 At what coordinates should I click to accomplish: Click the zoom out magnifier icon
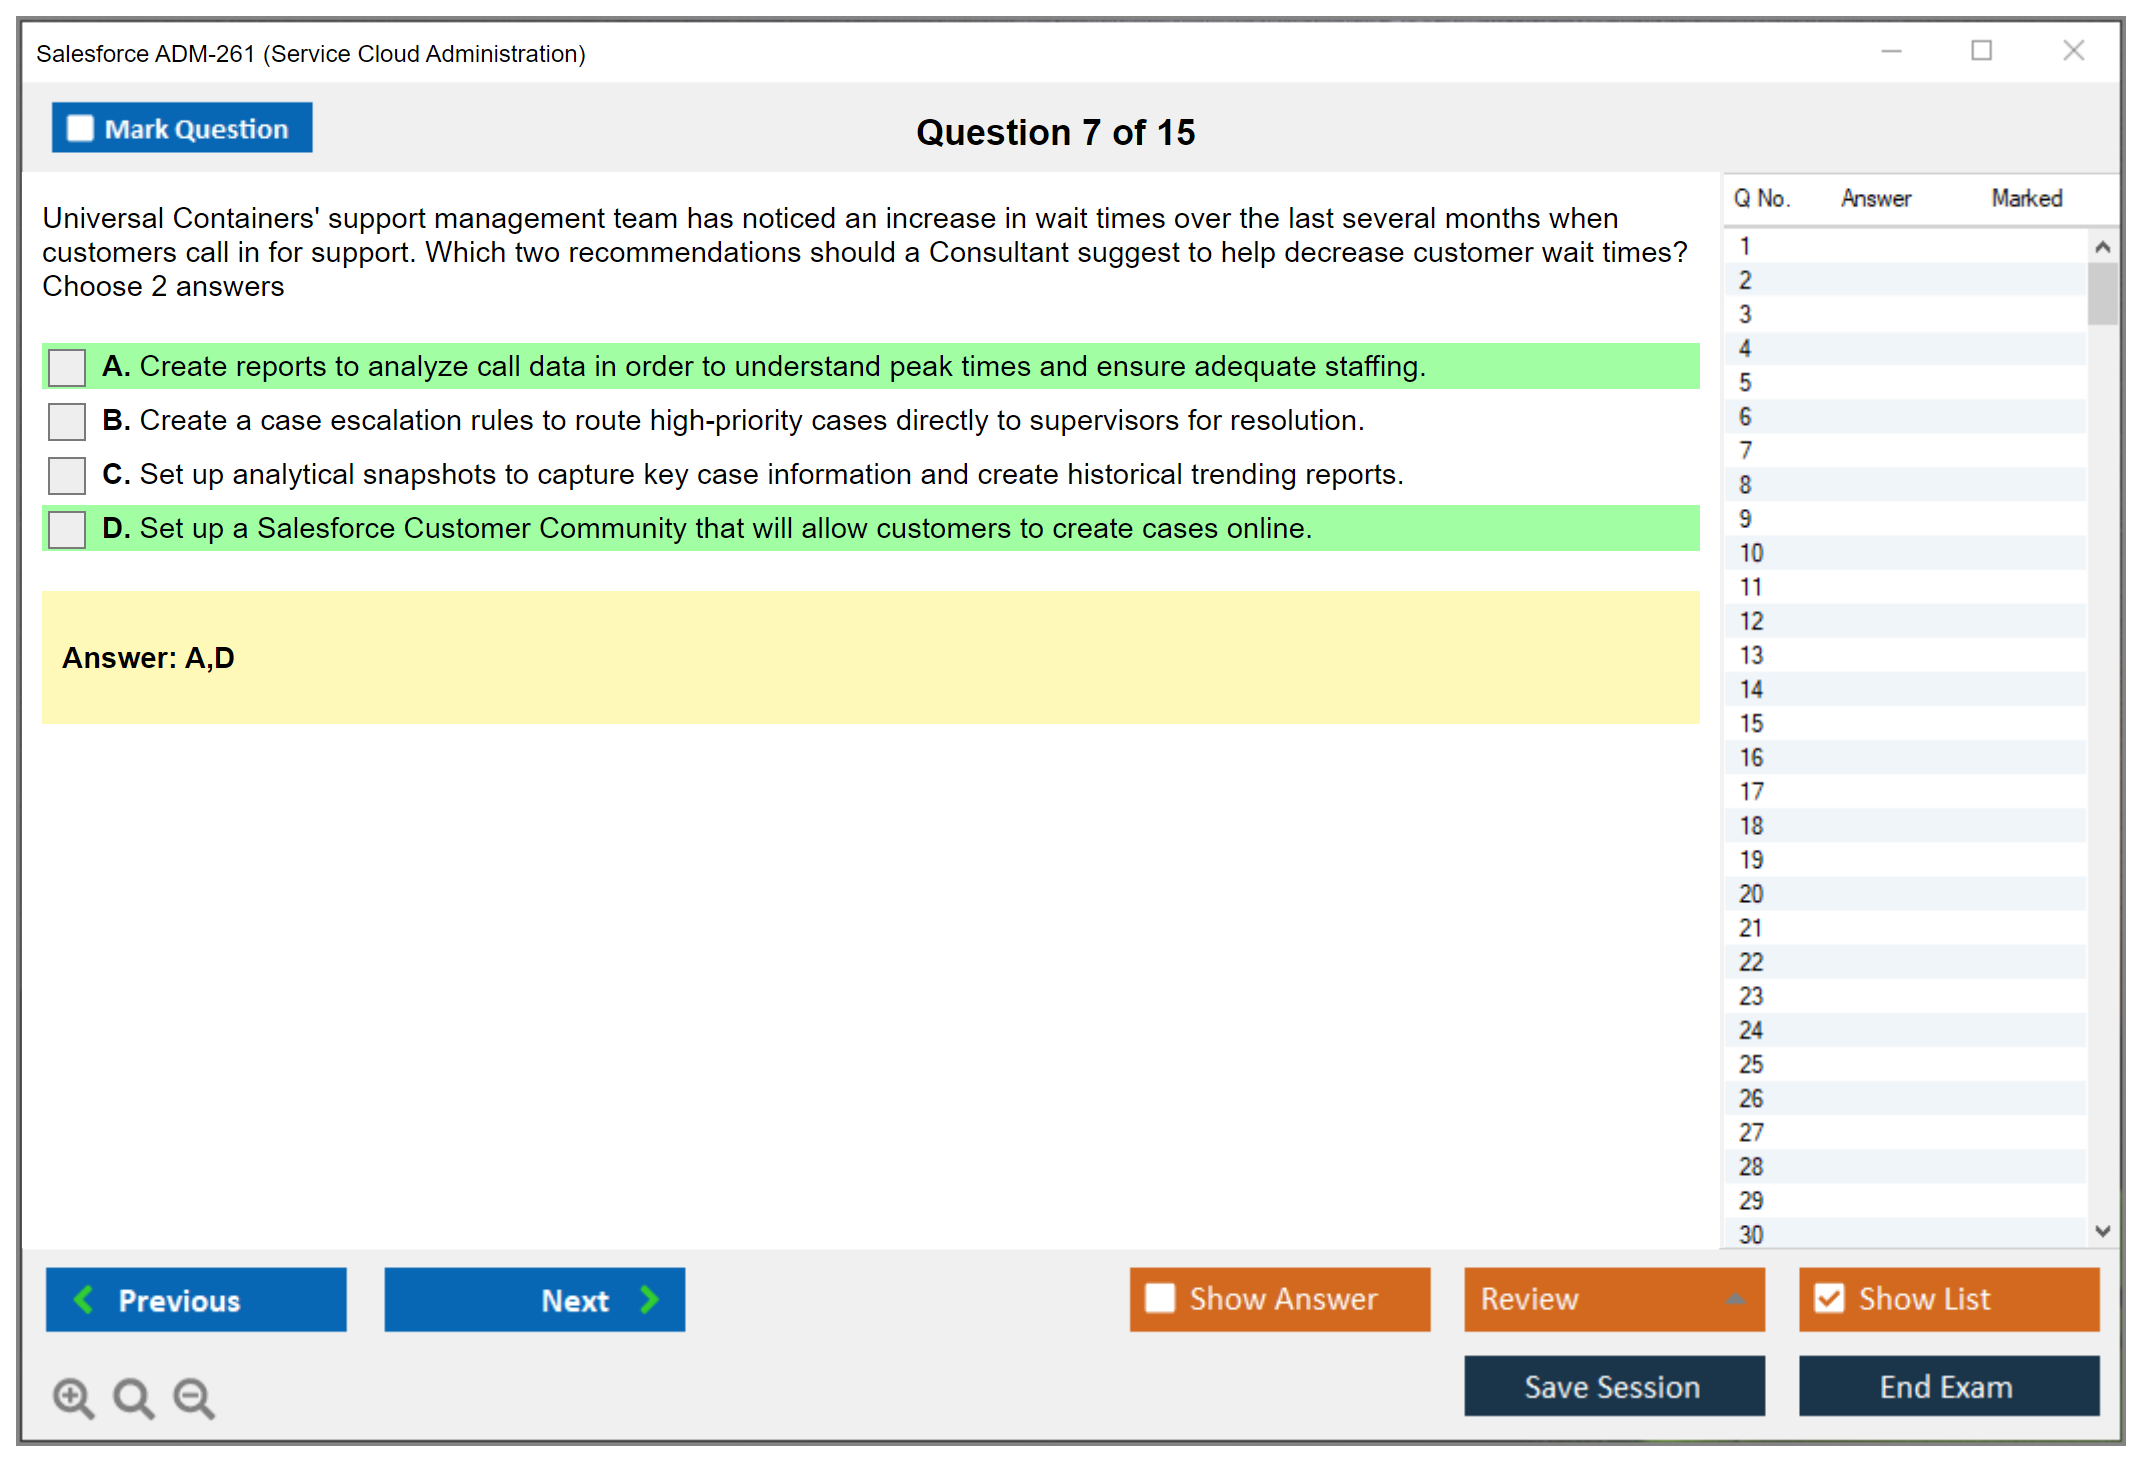194,1397
